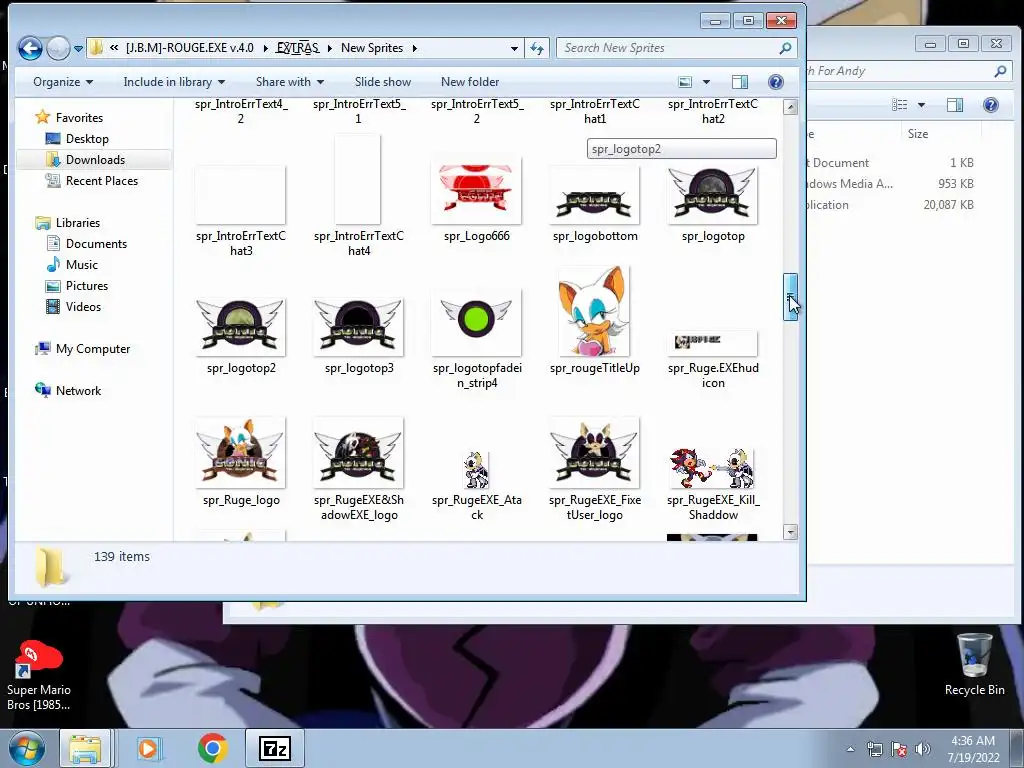Viewport: 1024px width, 768px height.
Task: Open the Videos library
Action: pyautogui.click(x=73, y=306)
